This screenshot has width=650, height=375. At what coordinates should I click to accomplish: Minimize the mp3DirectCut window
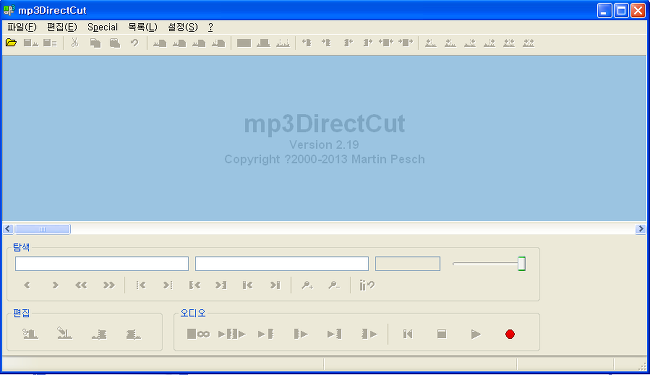(604, 10)
